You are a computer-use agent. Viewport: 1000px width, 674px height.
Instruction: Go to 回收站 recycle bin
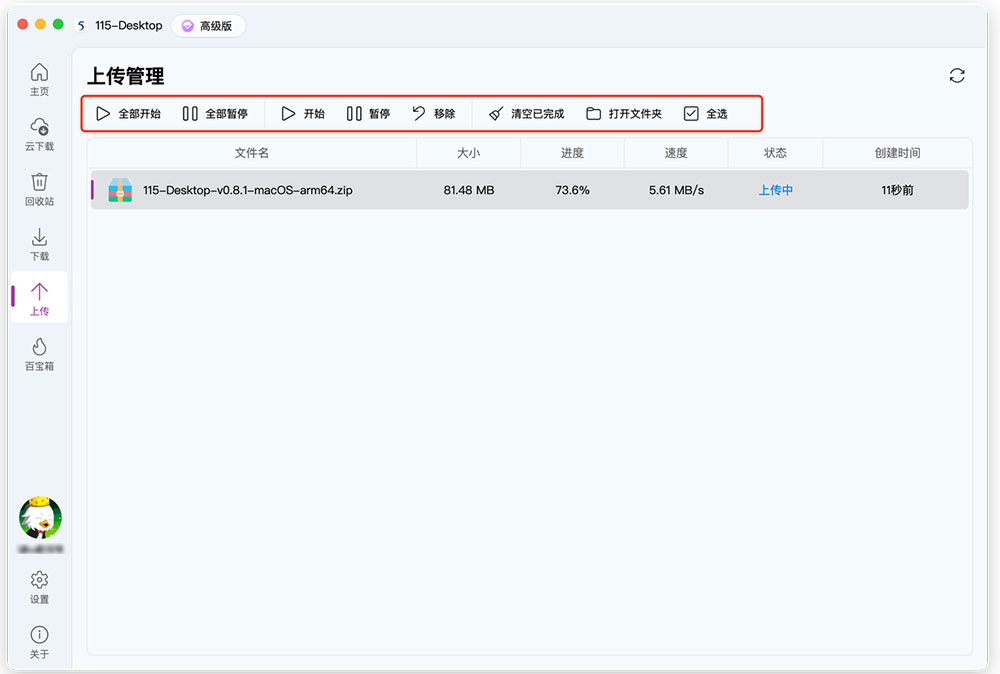point(39,189)
